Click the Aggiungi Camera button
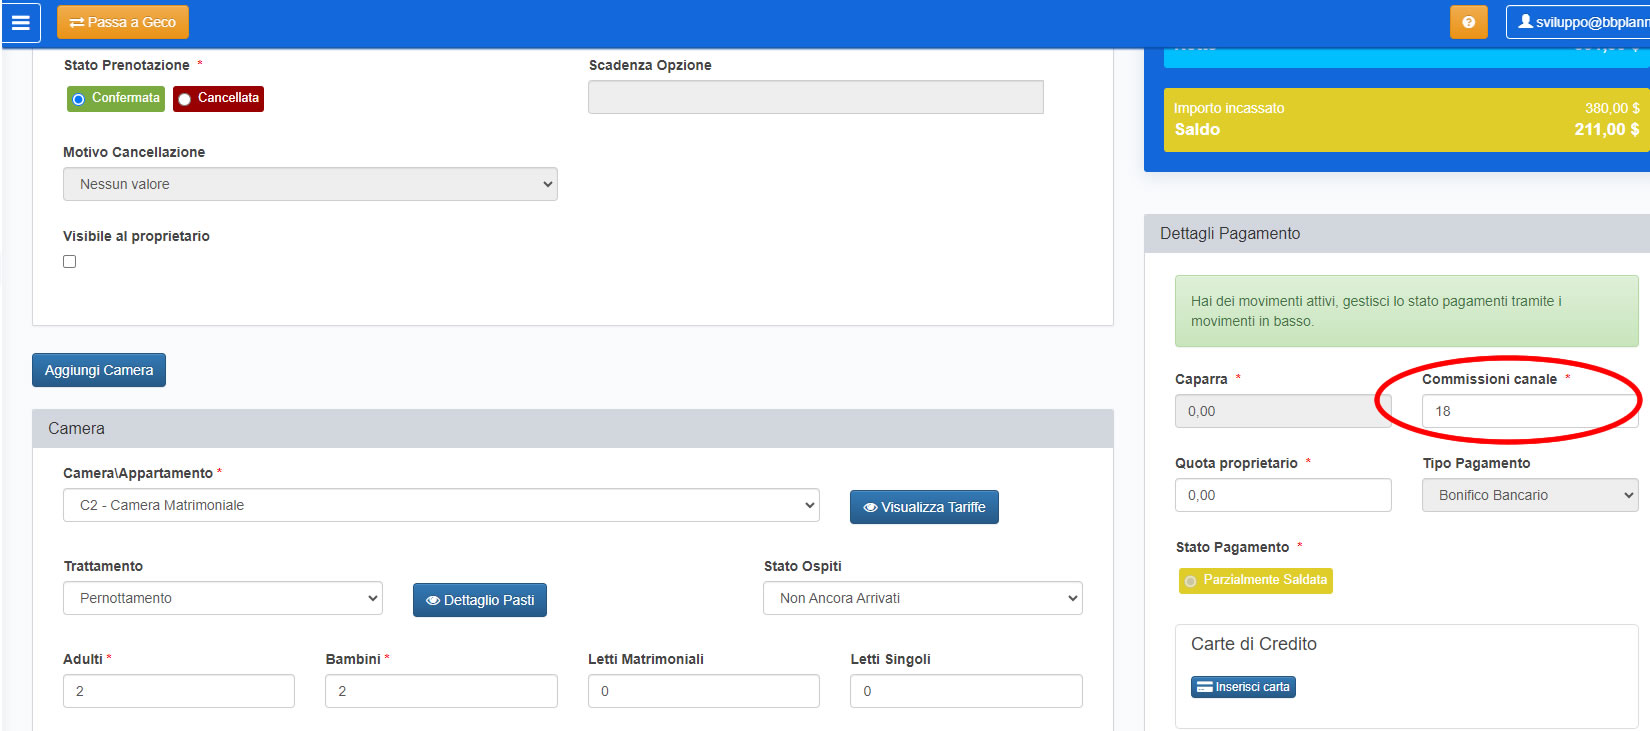This screenshot has width=1650, height=731. (x=99, y=370)
